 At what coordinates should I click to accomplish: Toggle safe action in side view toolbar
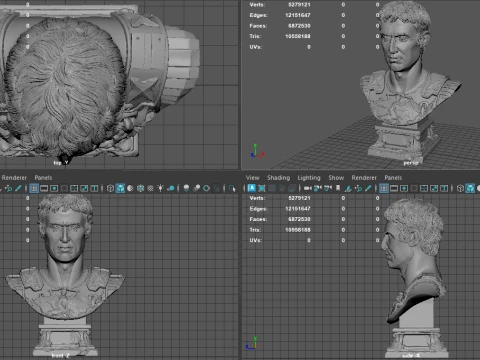tap(434, 189)
